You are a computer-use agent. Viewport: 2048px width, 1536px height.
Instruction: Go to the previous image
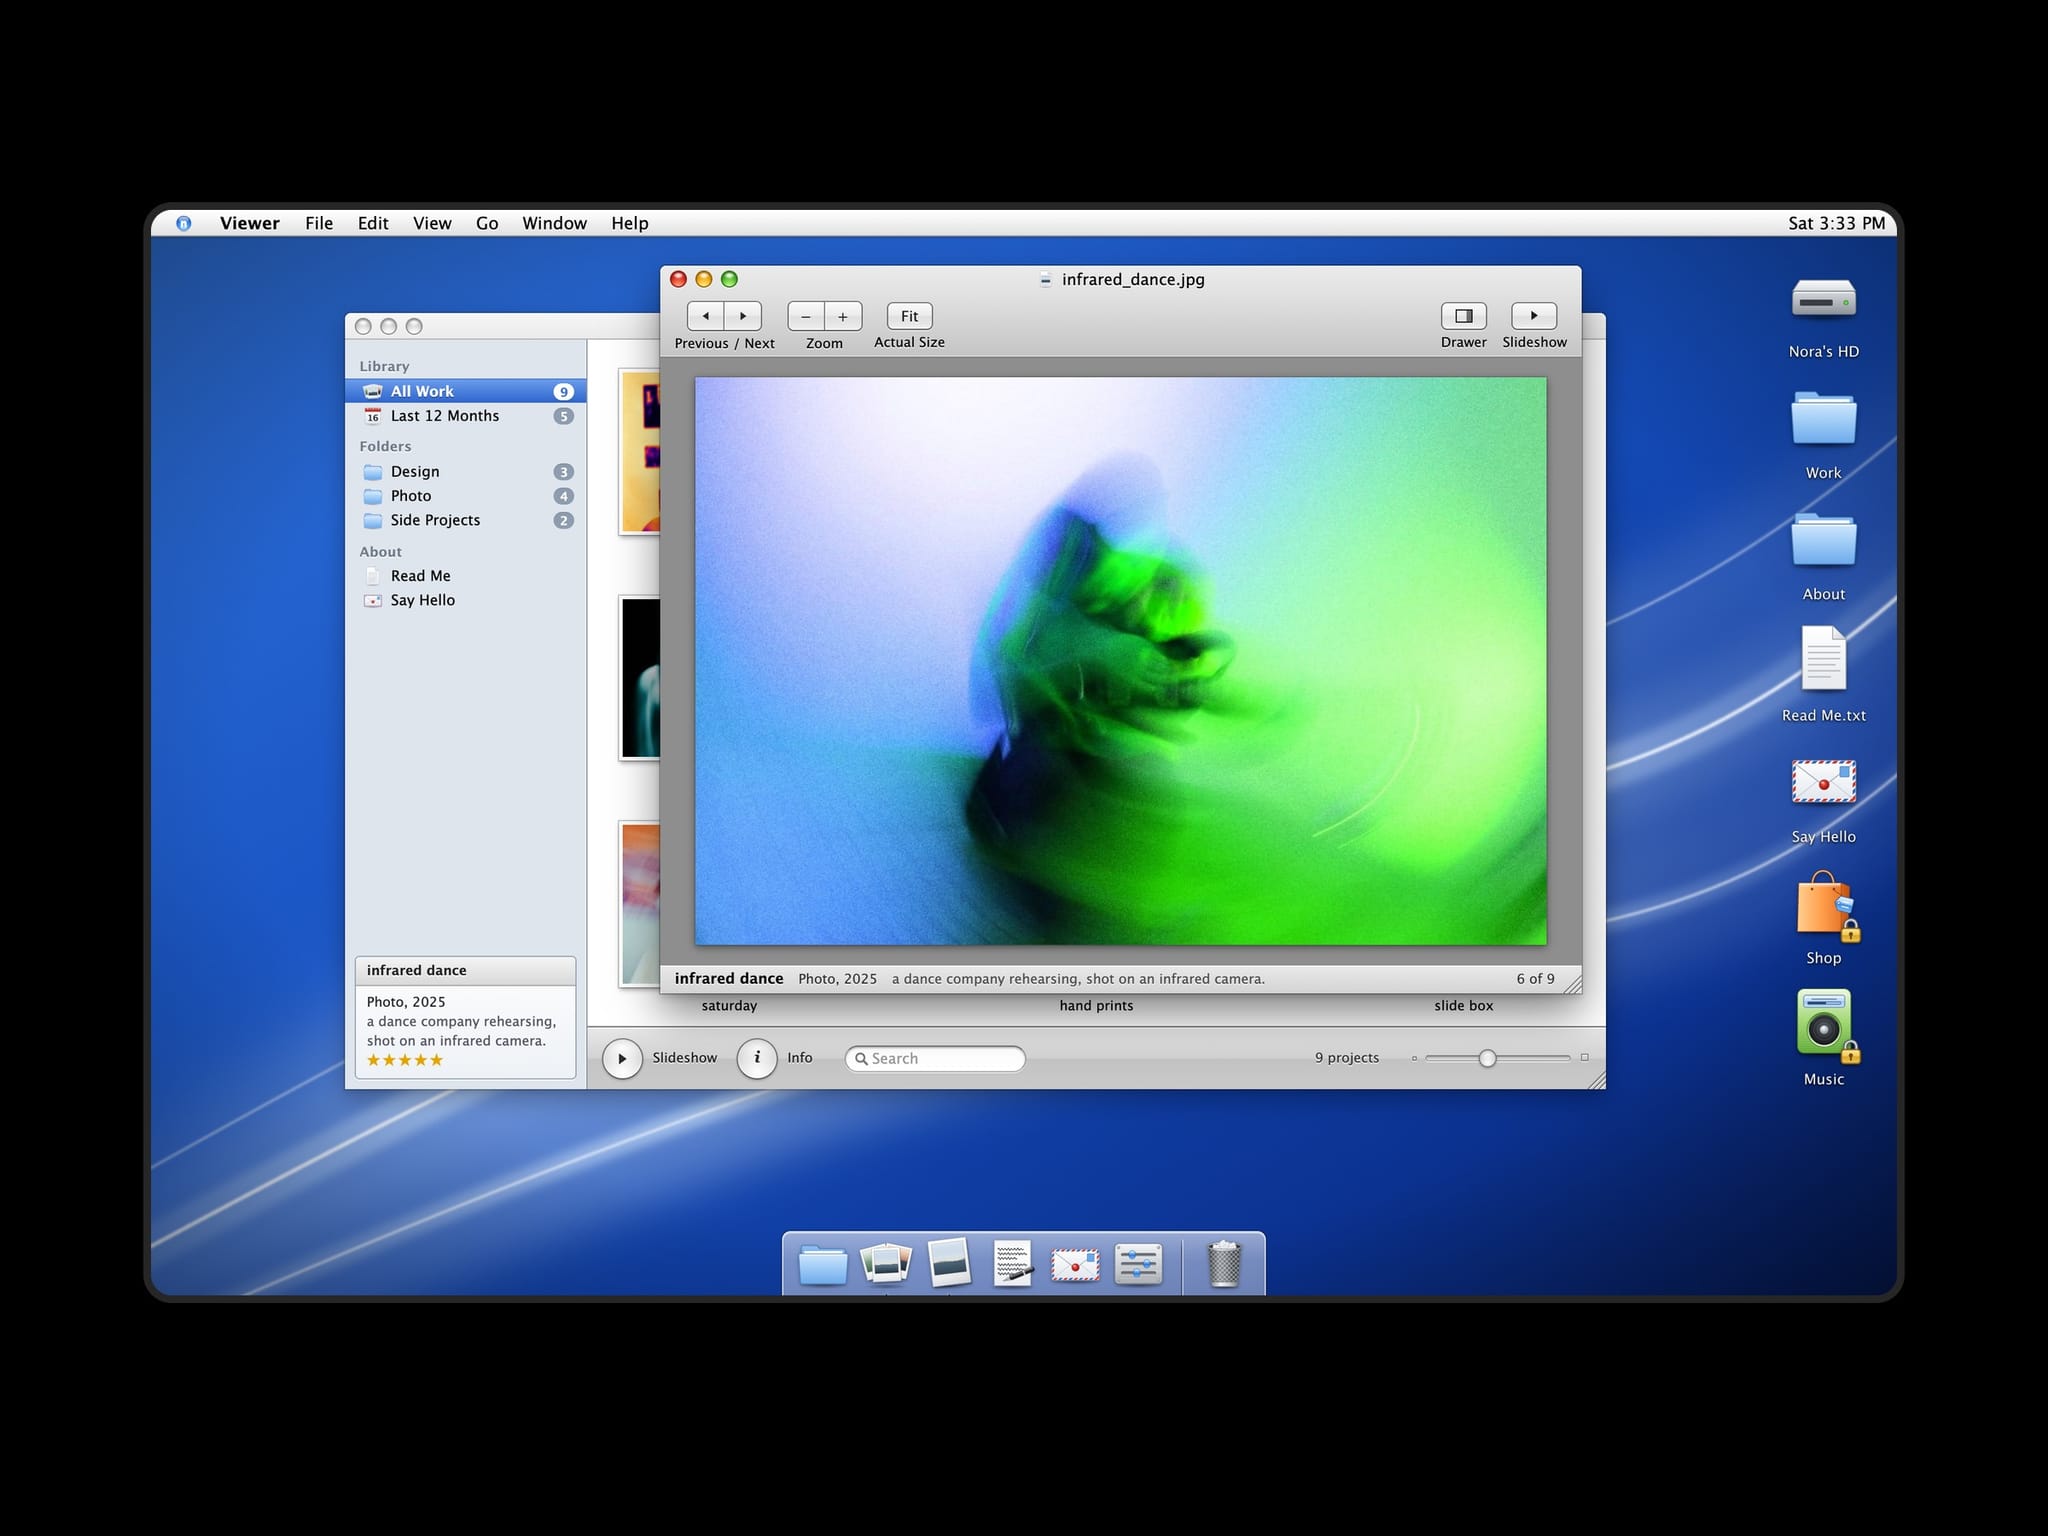706,316
